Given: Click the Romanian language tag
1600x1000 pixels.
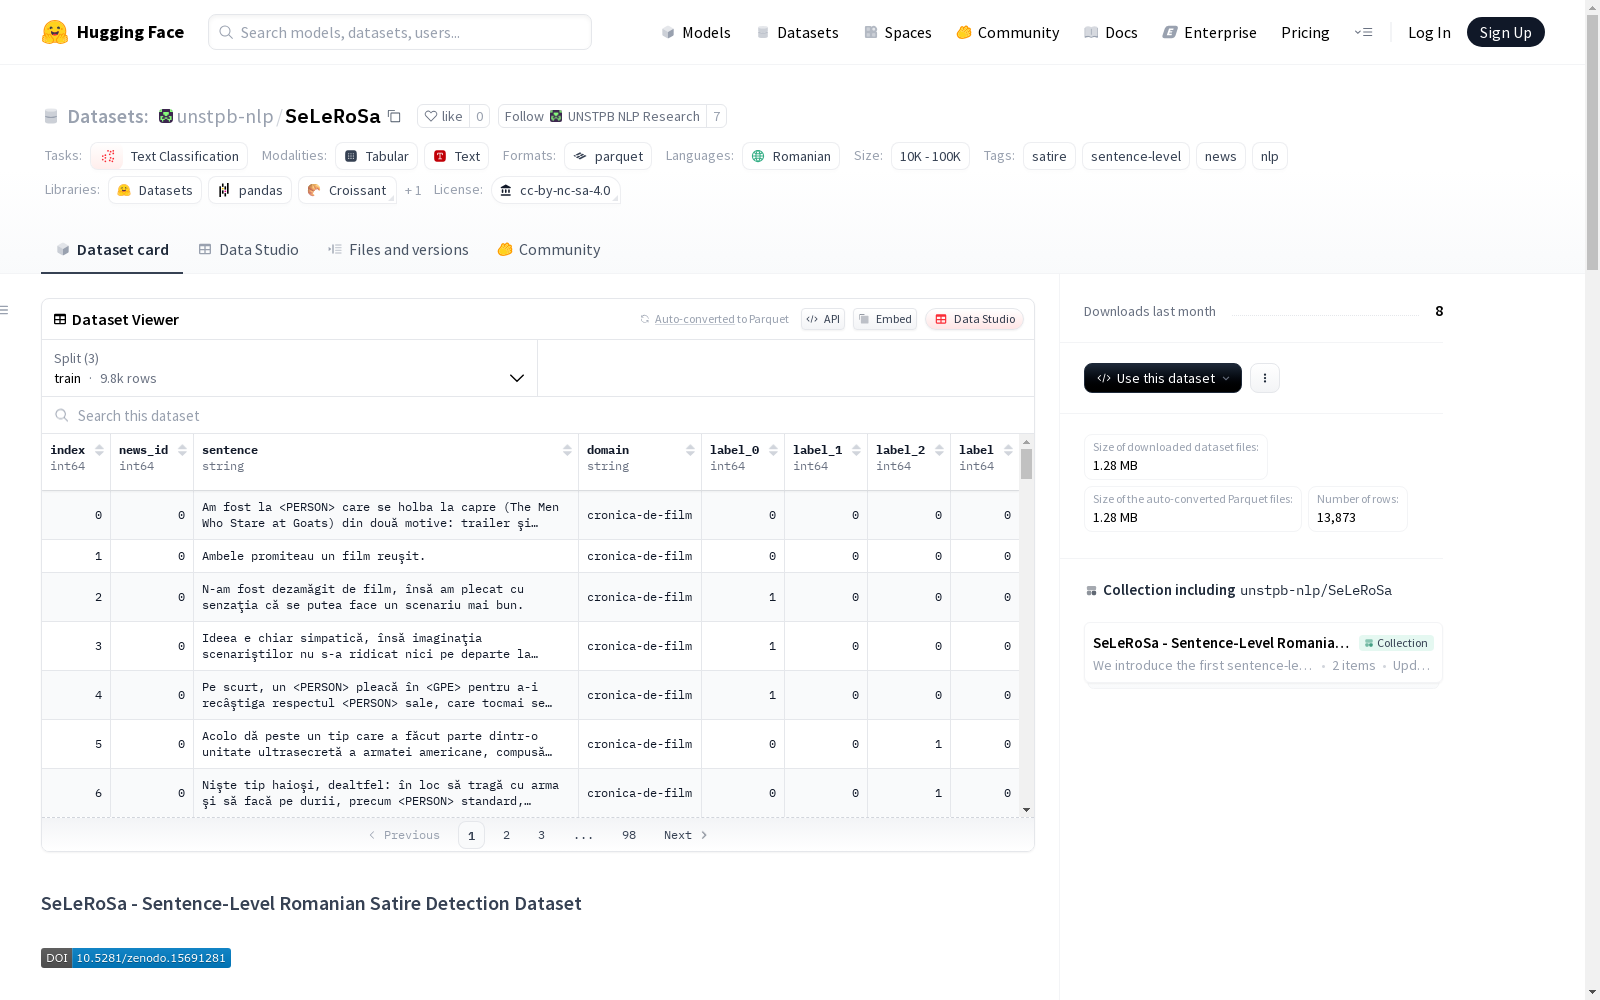Looking at the screenshot, I should 791,156.
